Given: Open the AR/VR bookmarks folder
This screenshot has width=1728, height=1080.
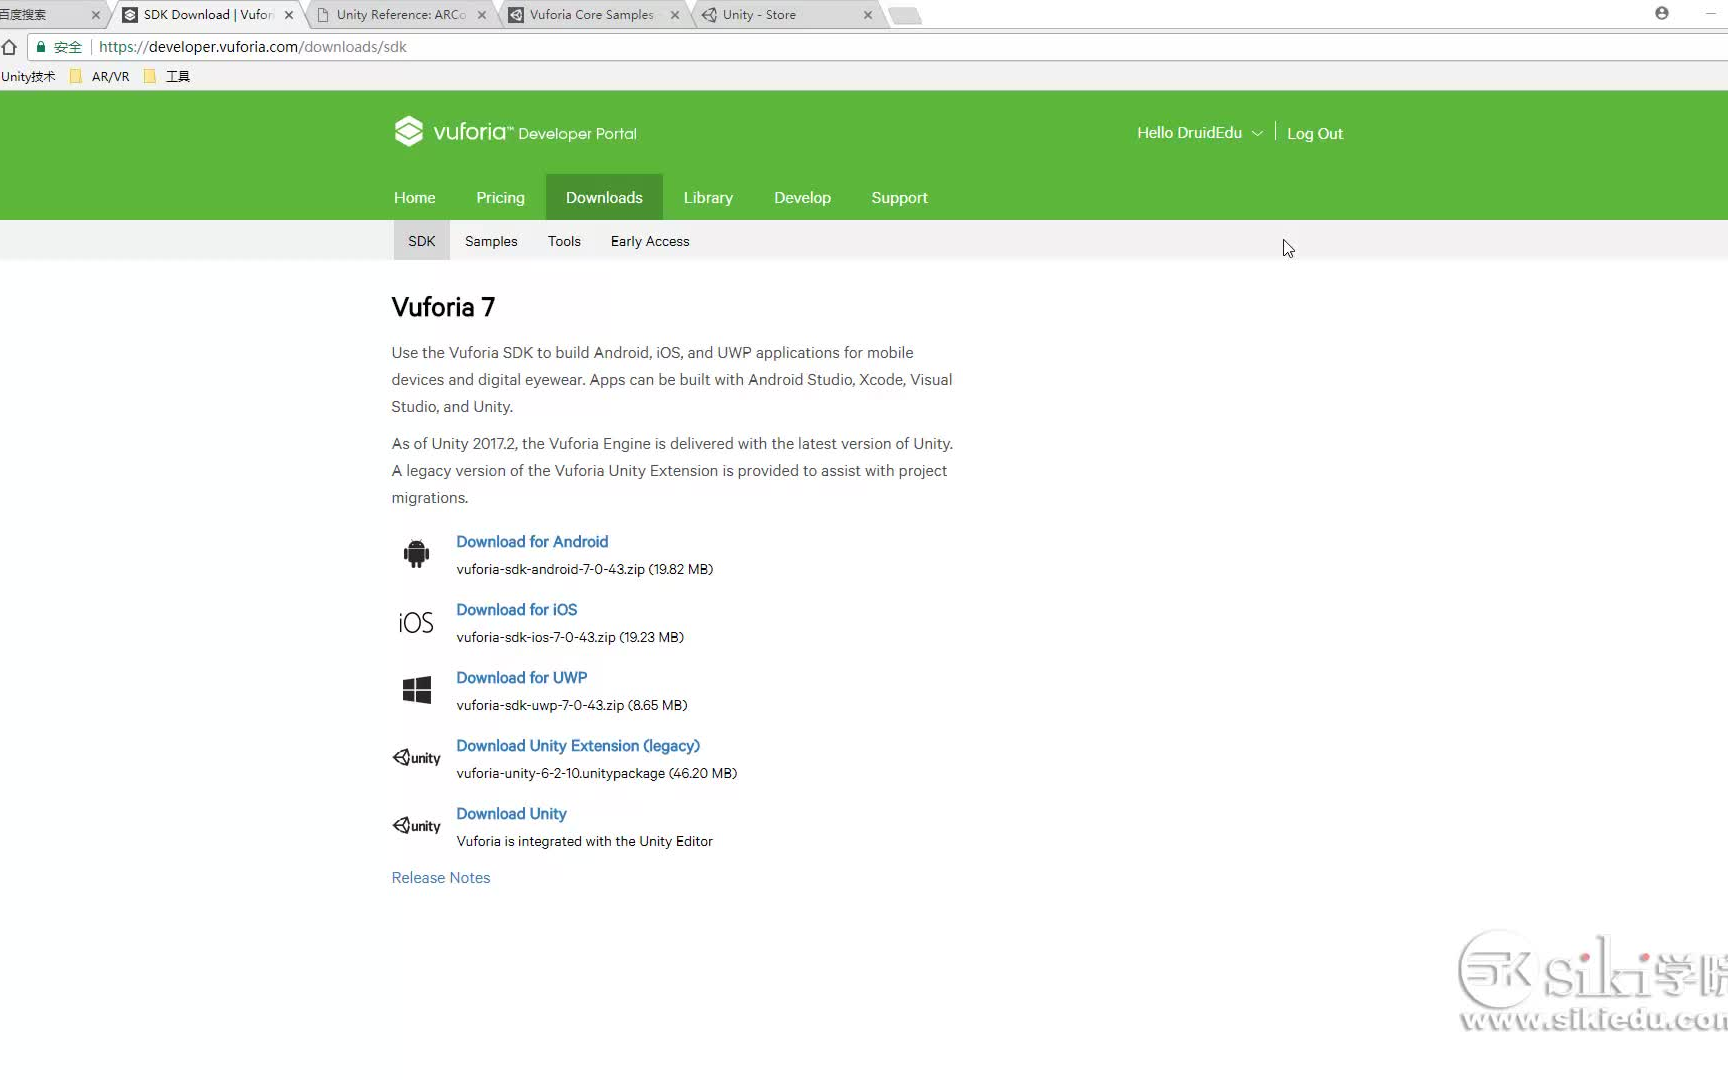Looking at the screenshot, I should click(x=100, y=76).
